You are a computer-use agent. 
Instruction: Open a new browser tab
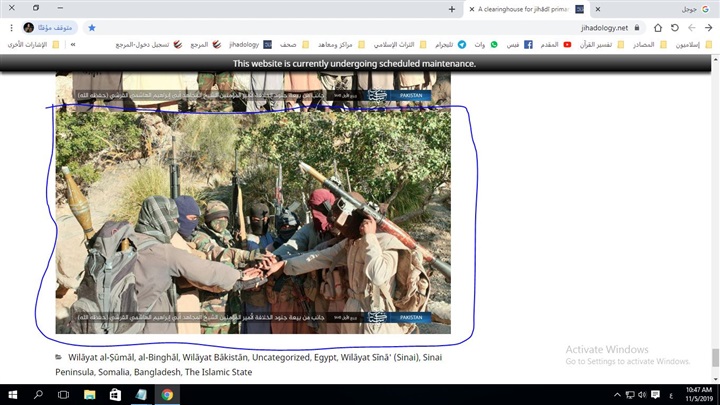click(x=453, y=8)
